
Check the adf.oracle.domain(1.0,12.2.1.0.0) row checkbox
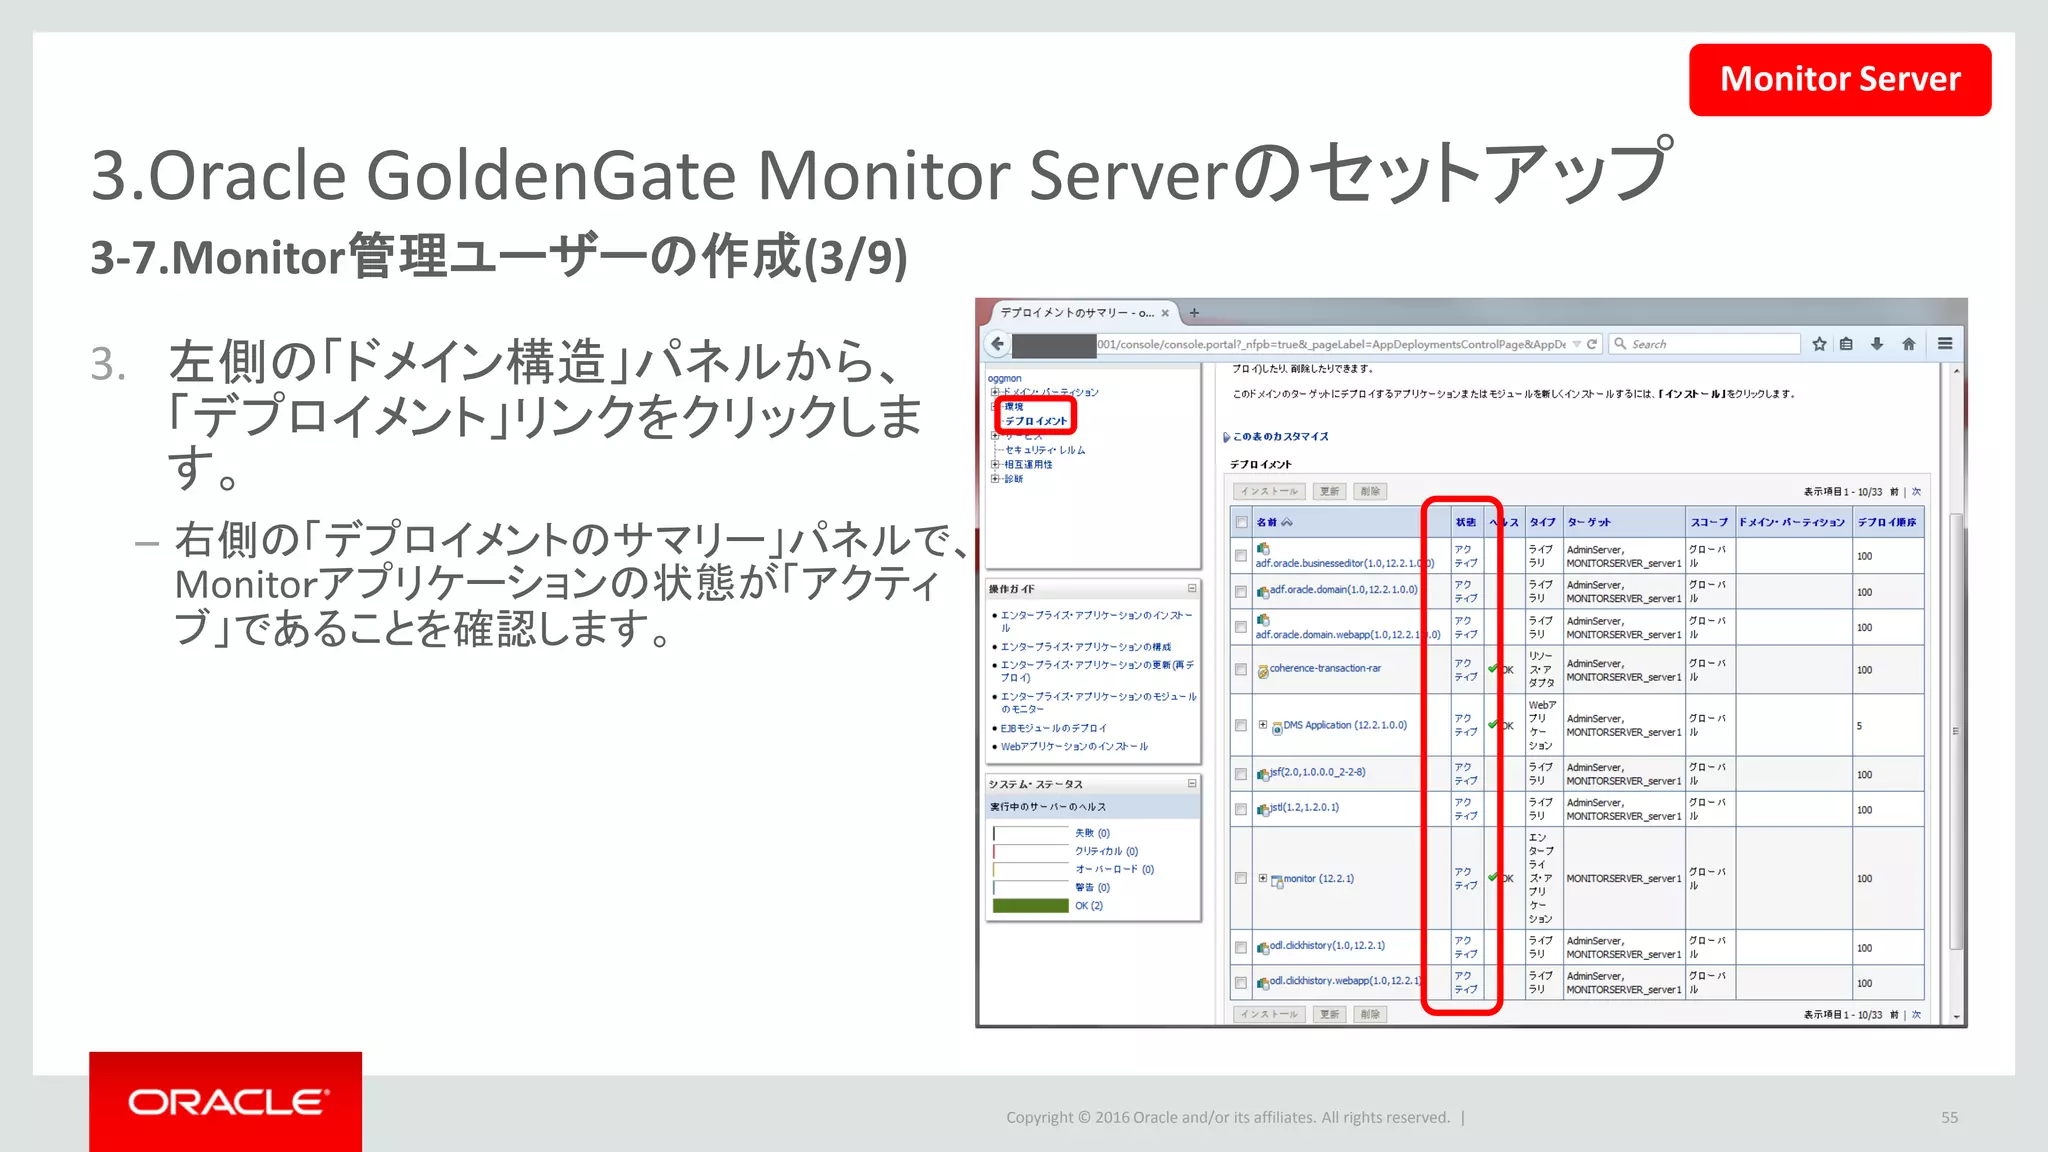tap(1241, 591)
